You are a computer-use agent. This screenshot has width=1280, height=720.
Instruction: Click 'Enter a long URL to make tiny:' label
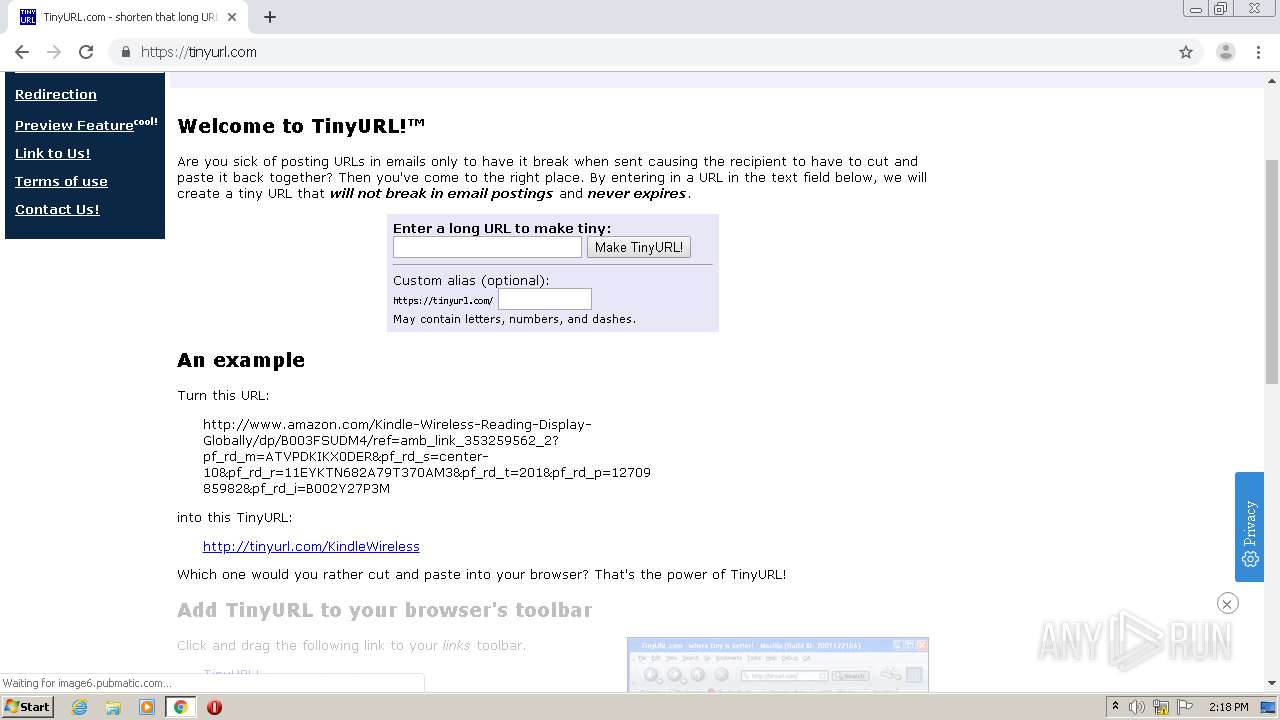(502, 228)
